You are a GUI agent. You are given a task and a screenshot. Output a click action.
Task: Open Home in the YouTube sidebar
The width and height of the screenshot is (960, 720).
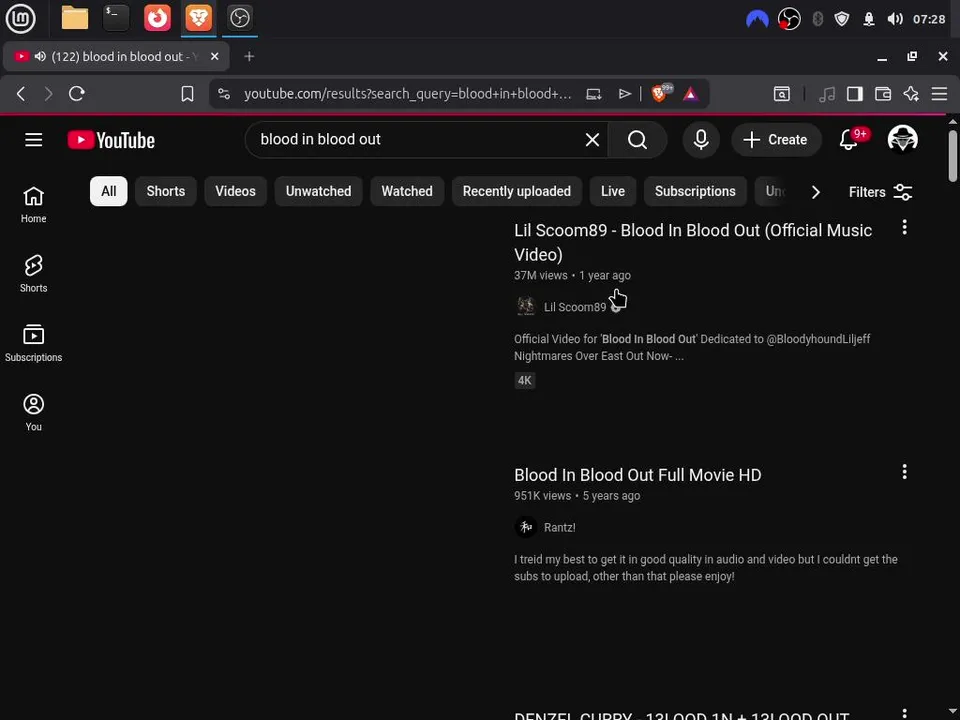tap(34, 205)
